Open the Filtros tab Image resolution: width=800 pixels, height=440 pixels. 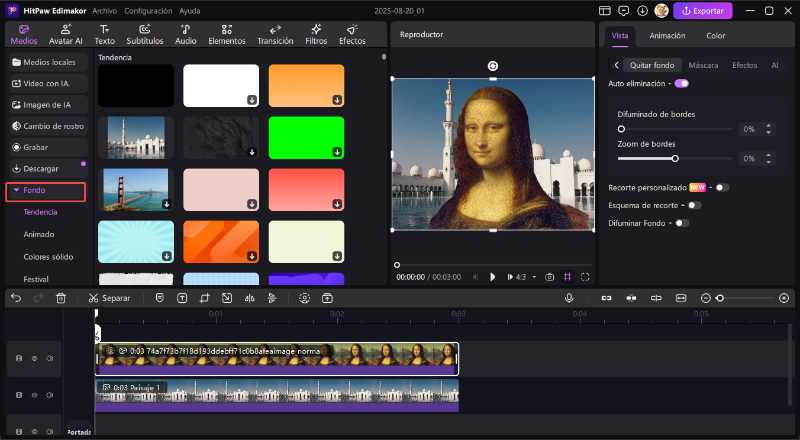(x=316, y=35)
